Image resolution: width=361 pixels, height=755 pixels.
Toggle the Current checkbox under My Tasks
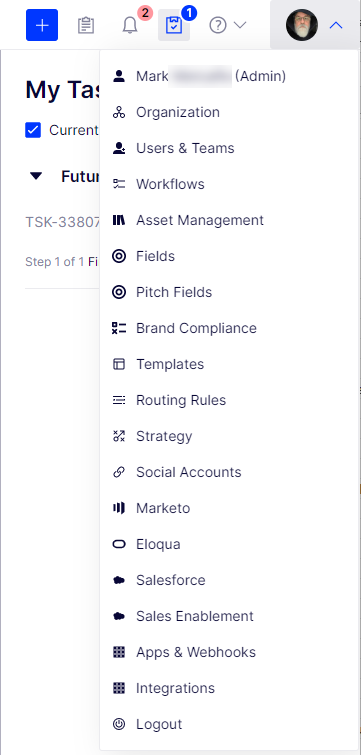(33, 130)
